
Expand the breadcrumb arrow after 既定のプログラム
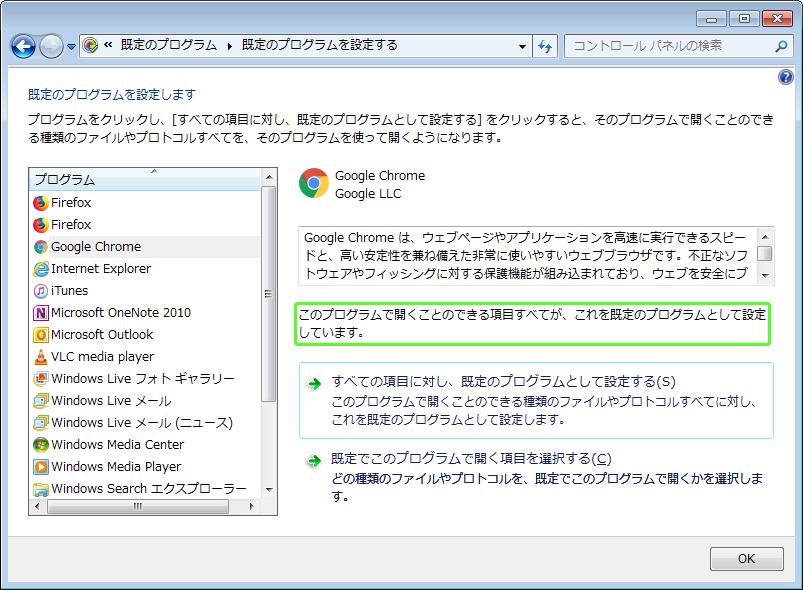[229, 46]
